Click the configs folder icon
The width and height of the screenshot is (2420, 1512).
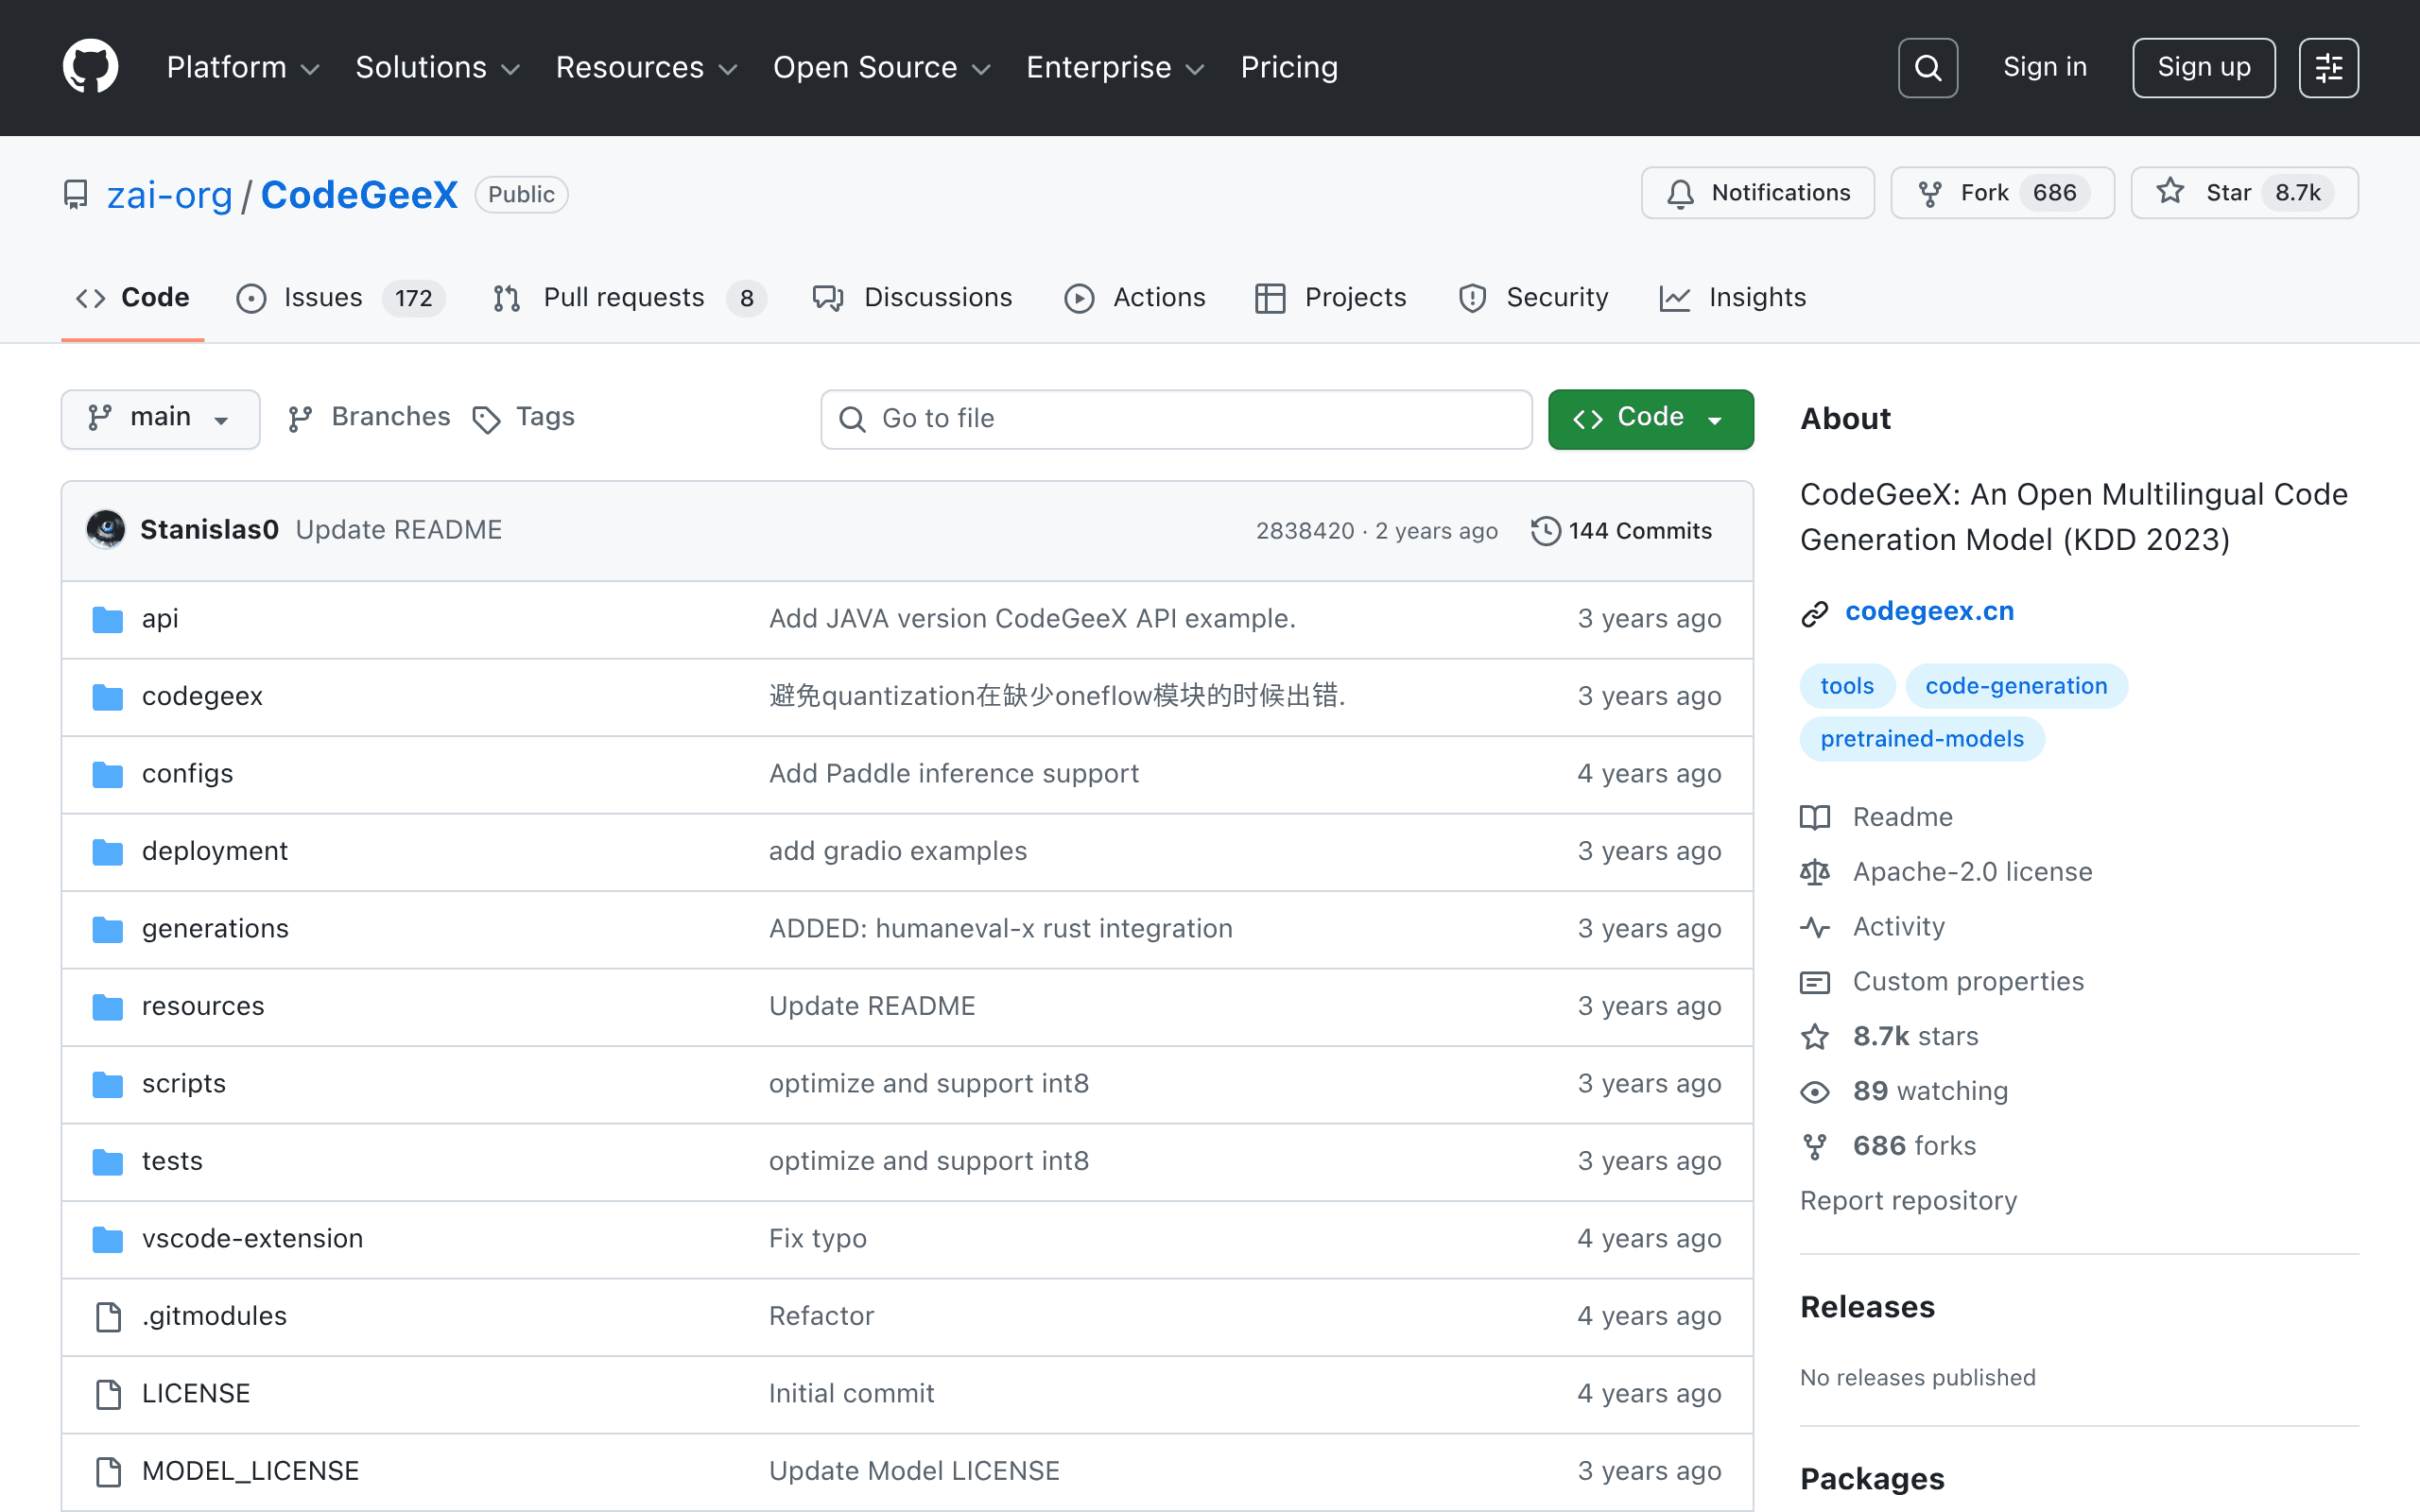[x=108, y=775]
